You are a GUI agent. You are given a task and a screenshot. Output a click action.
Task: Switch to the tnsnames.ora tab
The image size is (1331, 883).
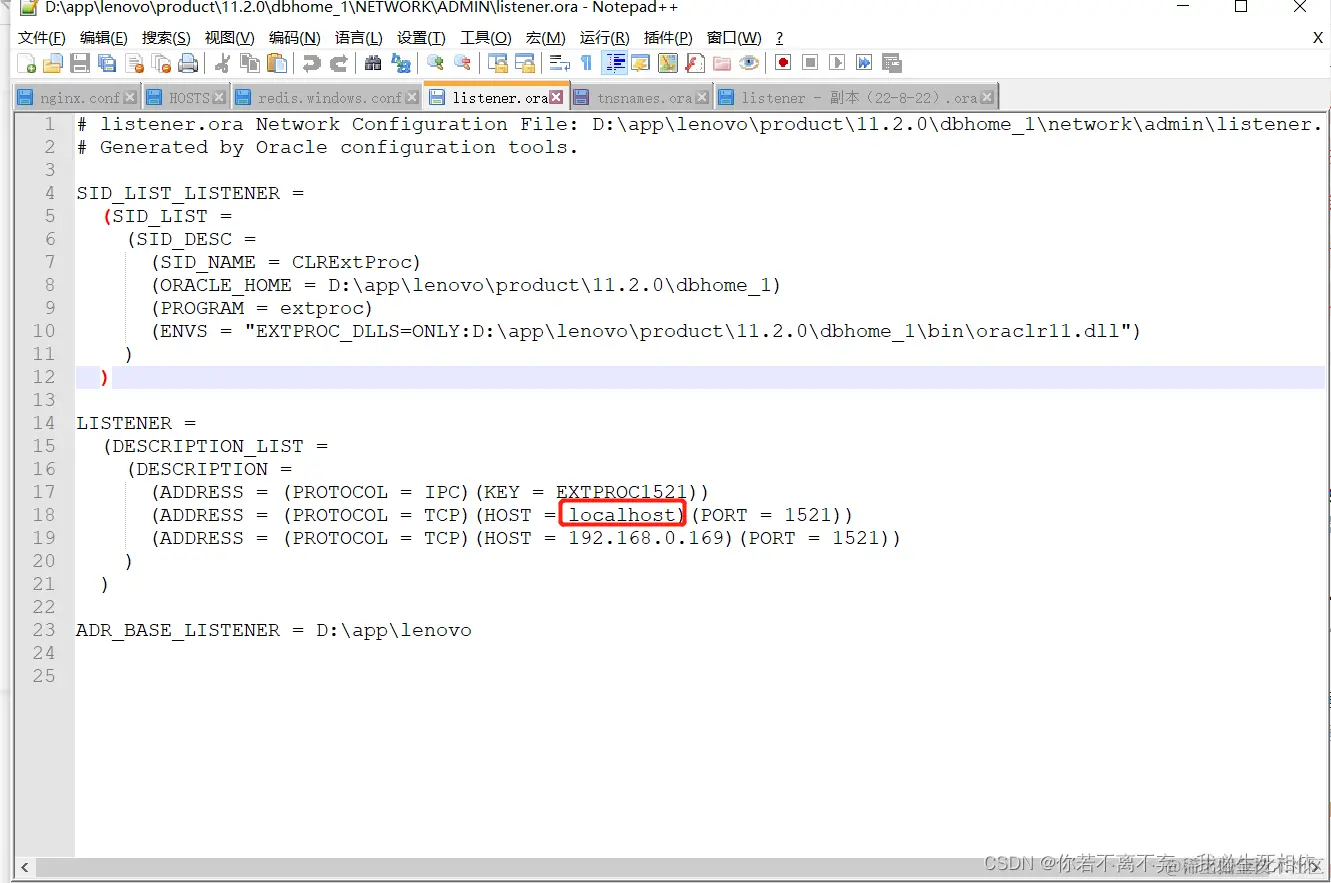[644, 98]
